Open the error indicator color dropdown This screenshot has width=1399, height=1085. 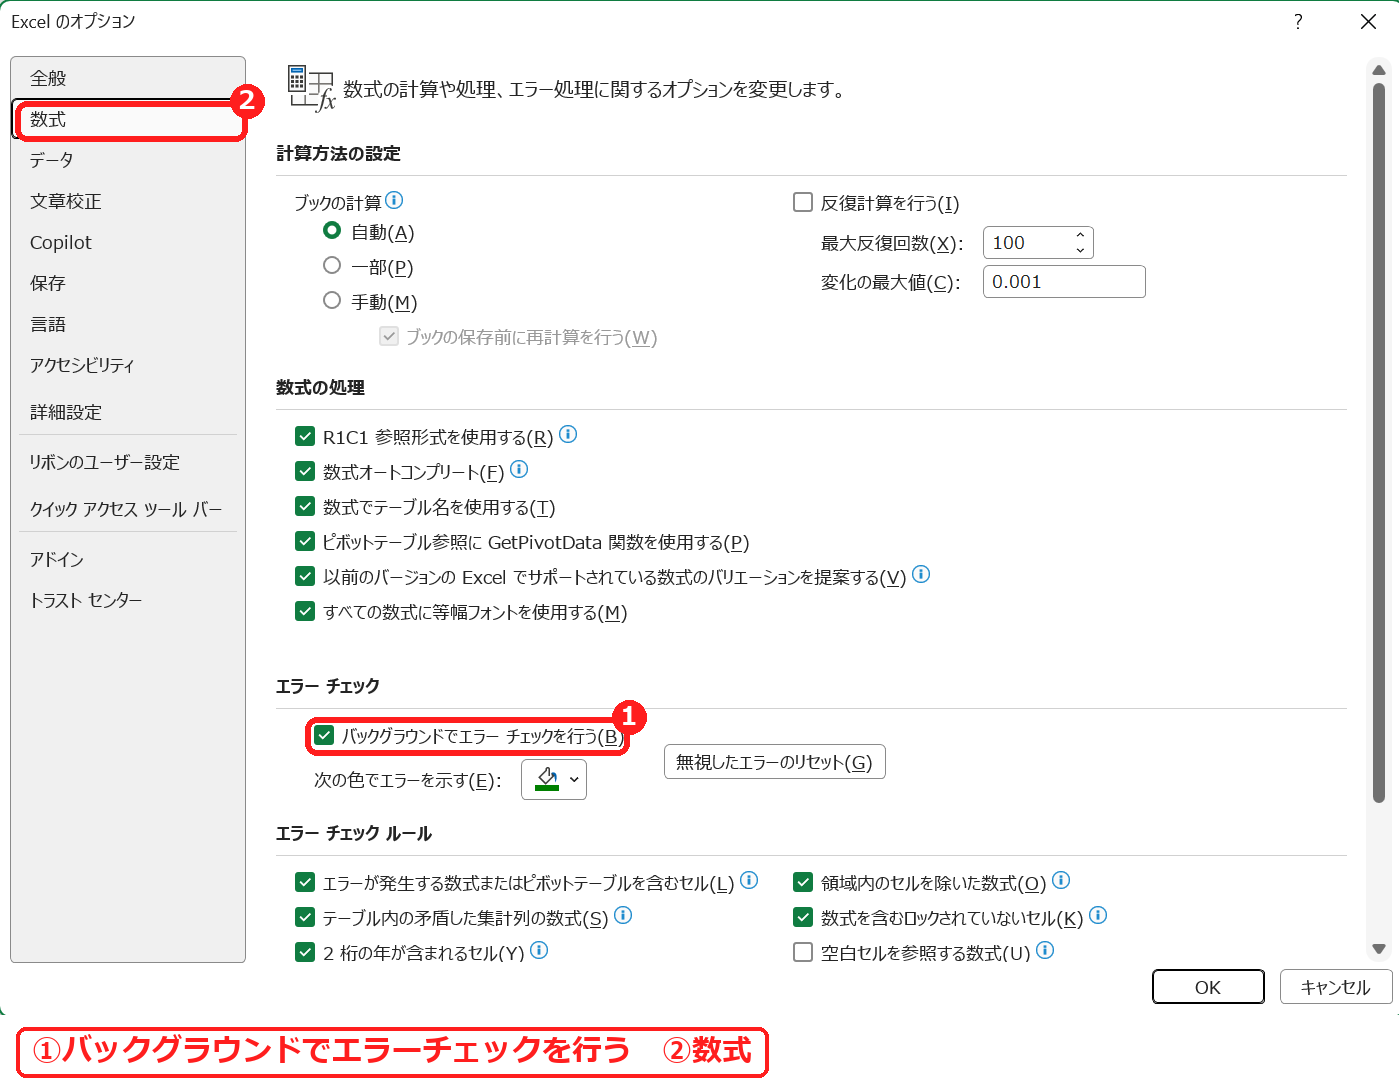(554, 780)
